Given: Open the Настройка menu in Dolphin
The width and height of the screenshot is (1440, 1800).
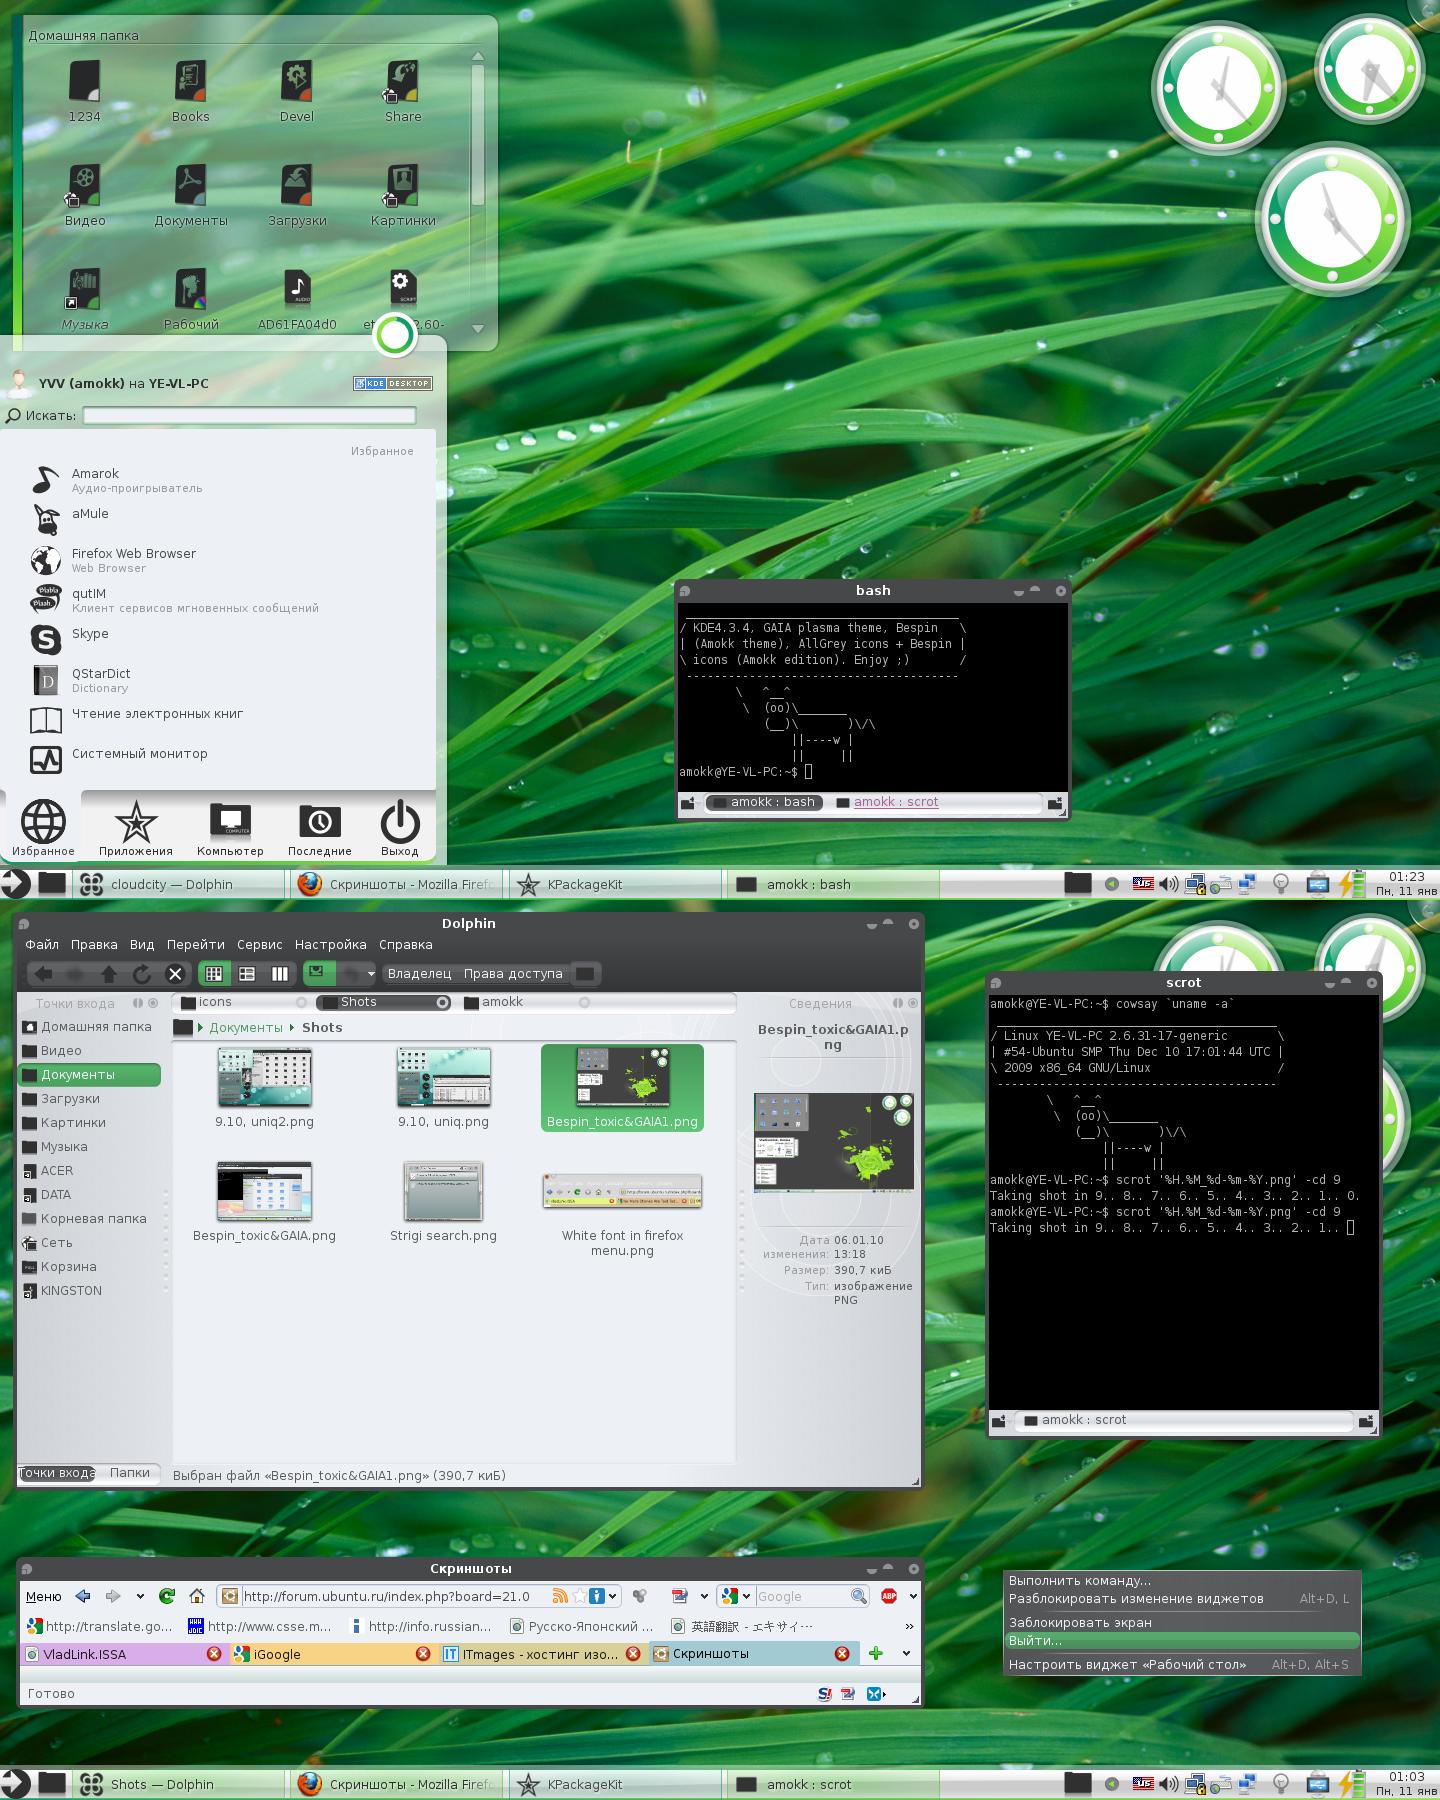Looking at the screenshot, I should pyautogui.click(x=330, y=944).
